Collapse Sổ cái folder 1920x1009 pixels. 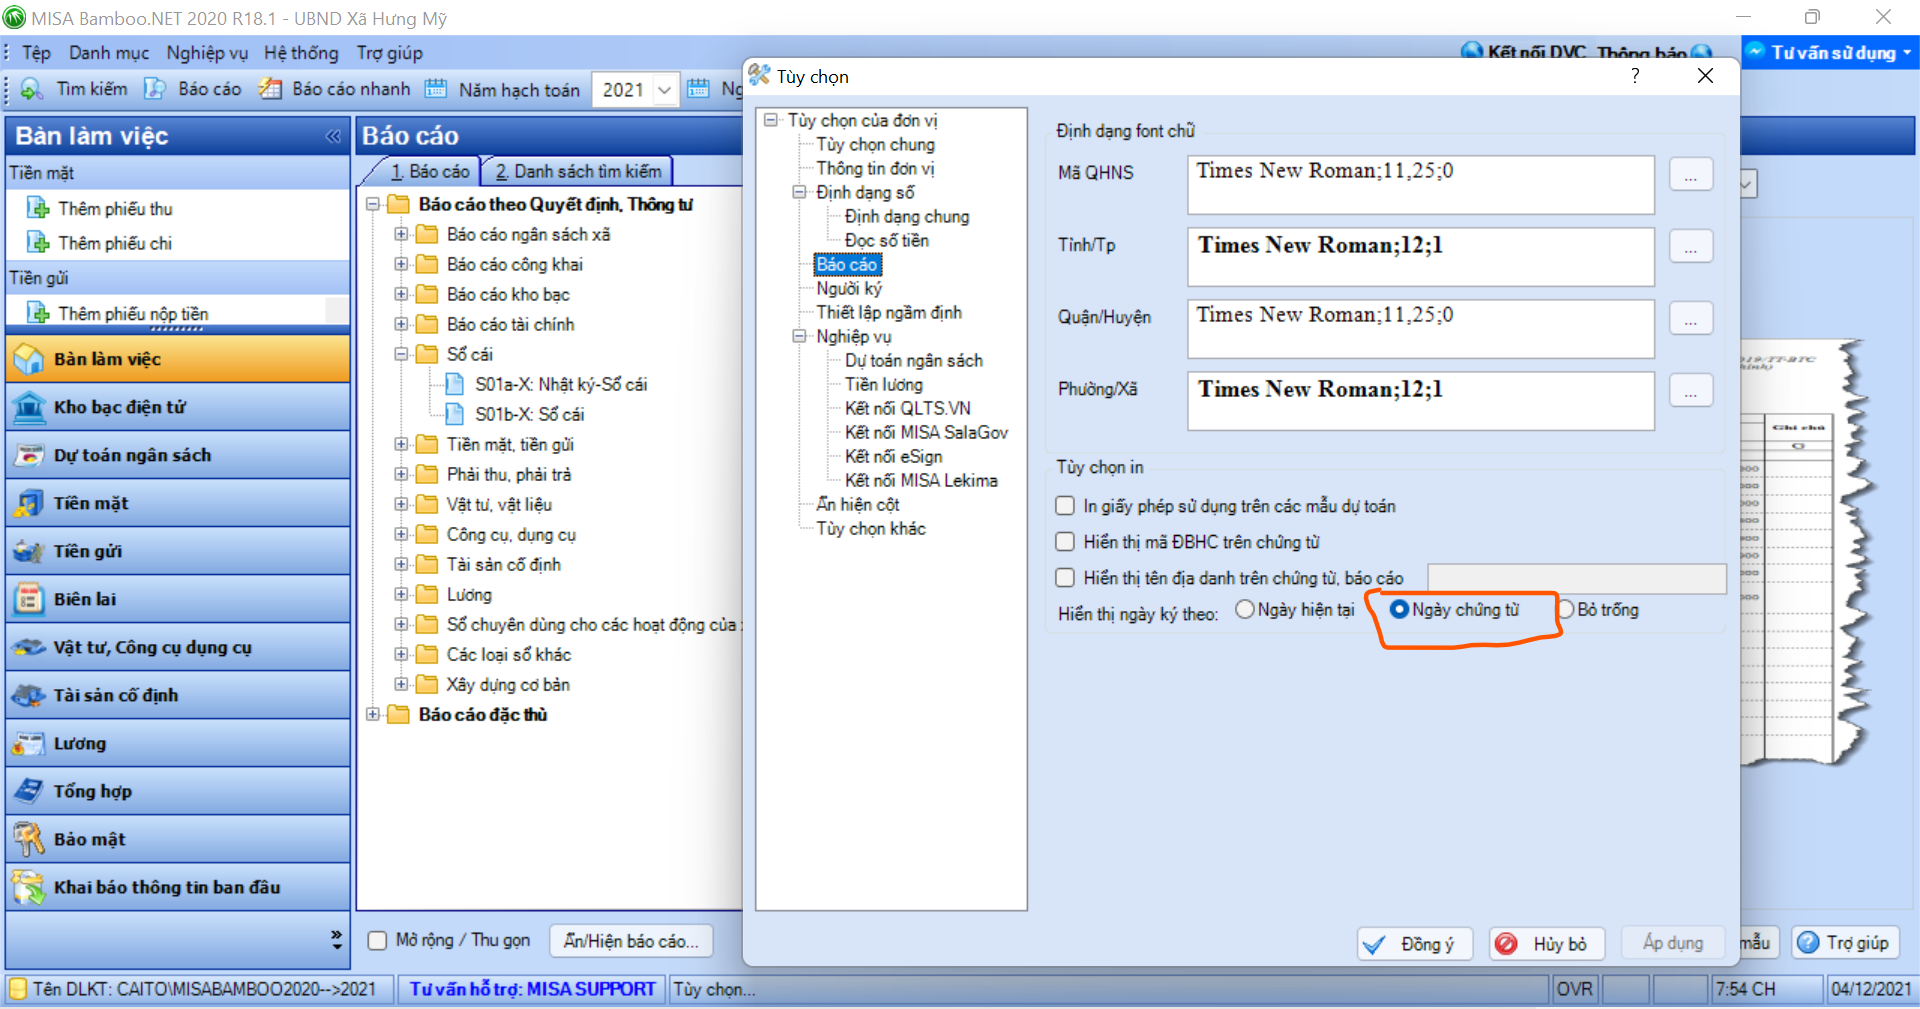[401, 354]
